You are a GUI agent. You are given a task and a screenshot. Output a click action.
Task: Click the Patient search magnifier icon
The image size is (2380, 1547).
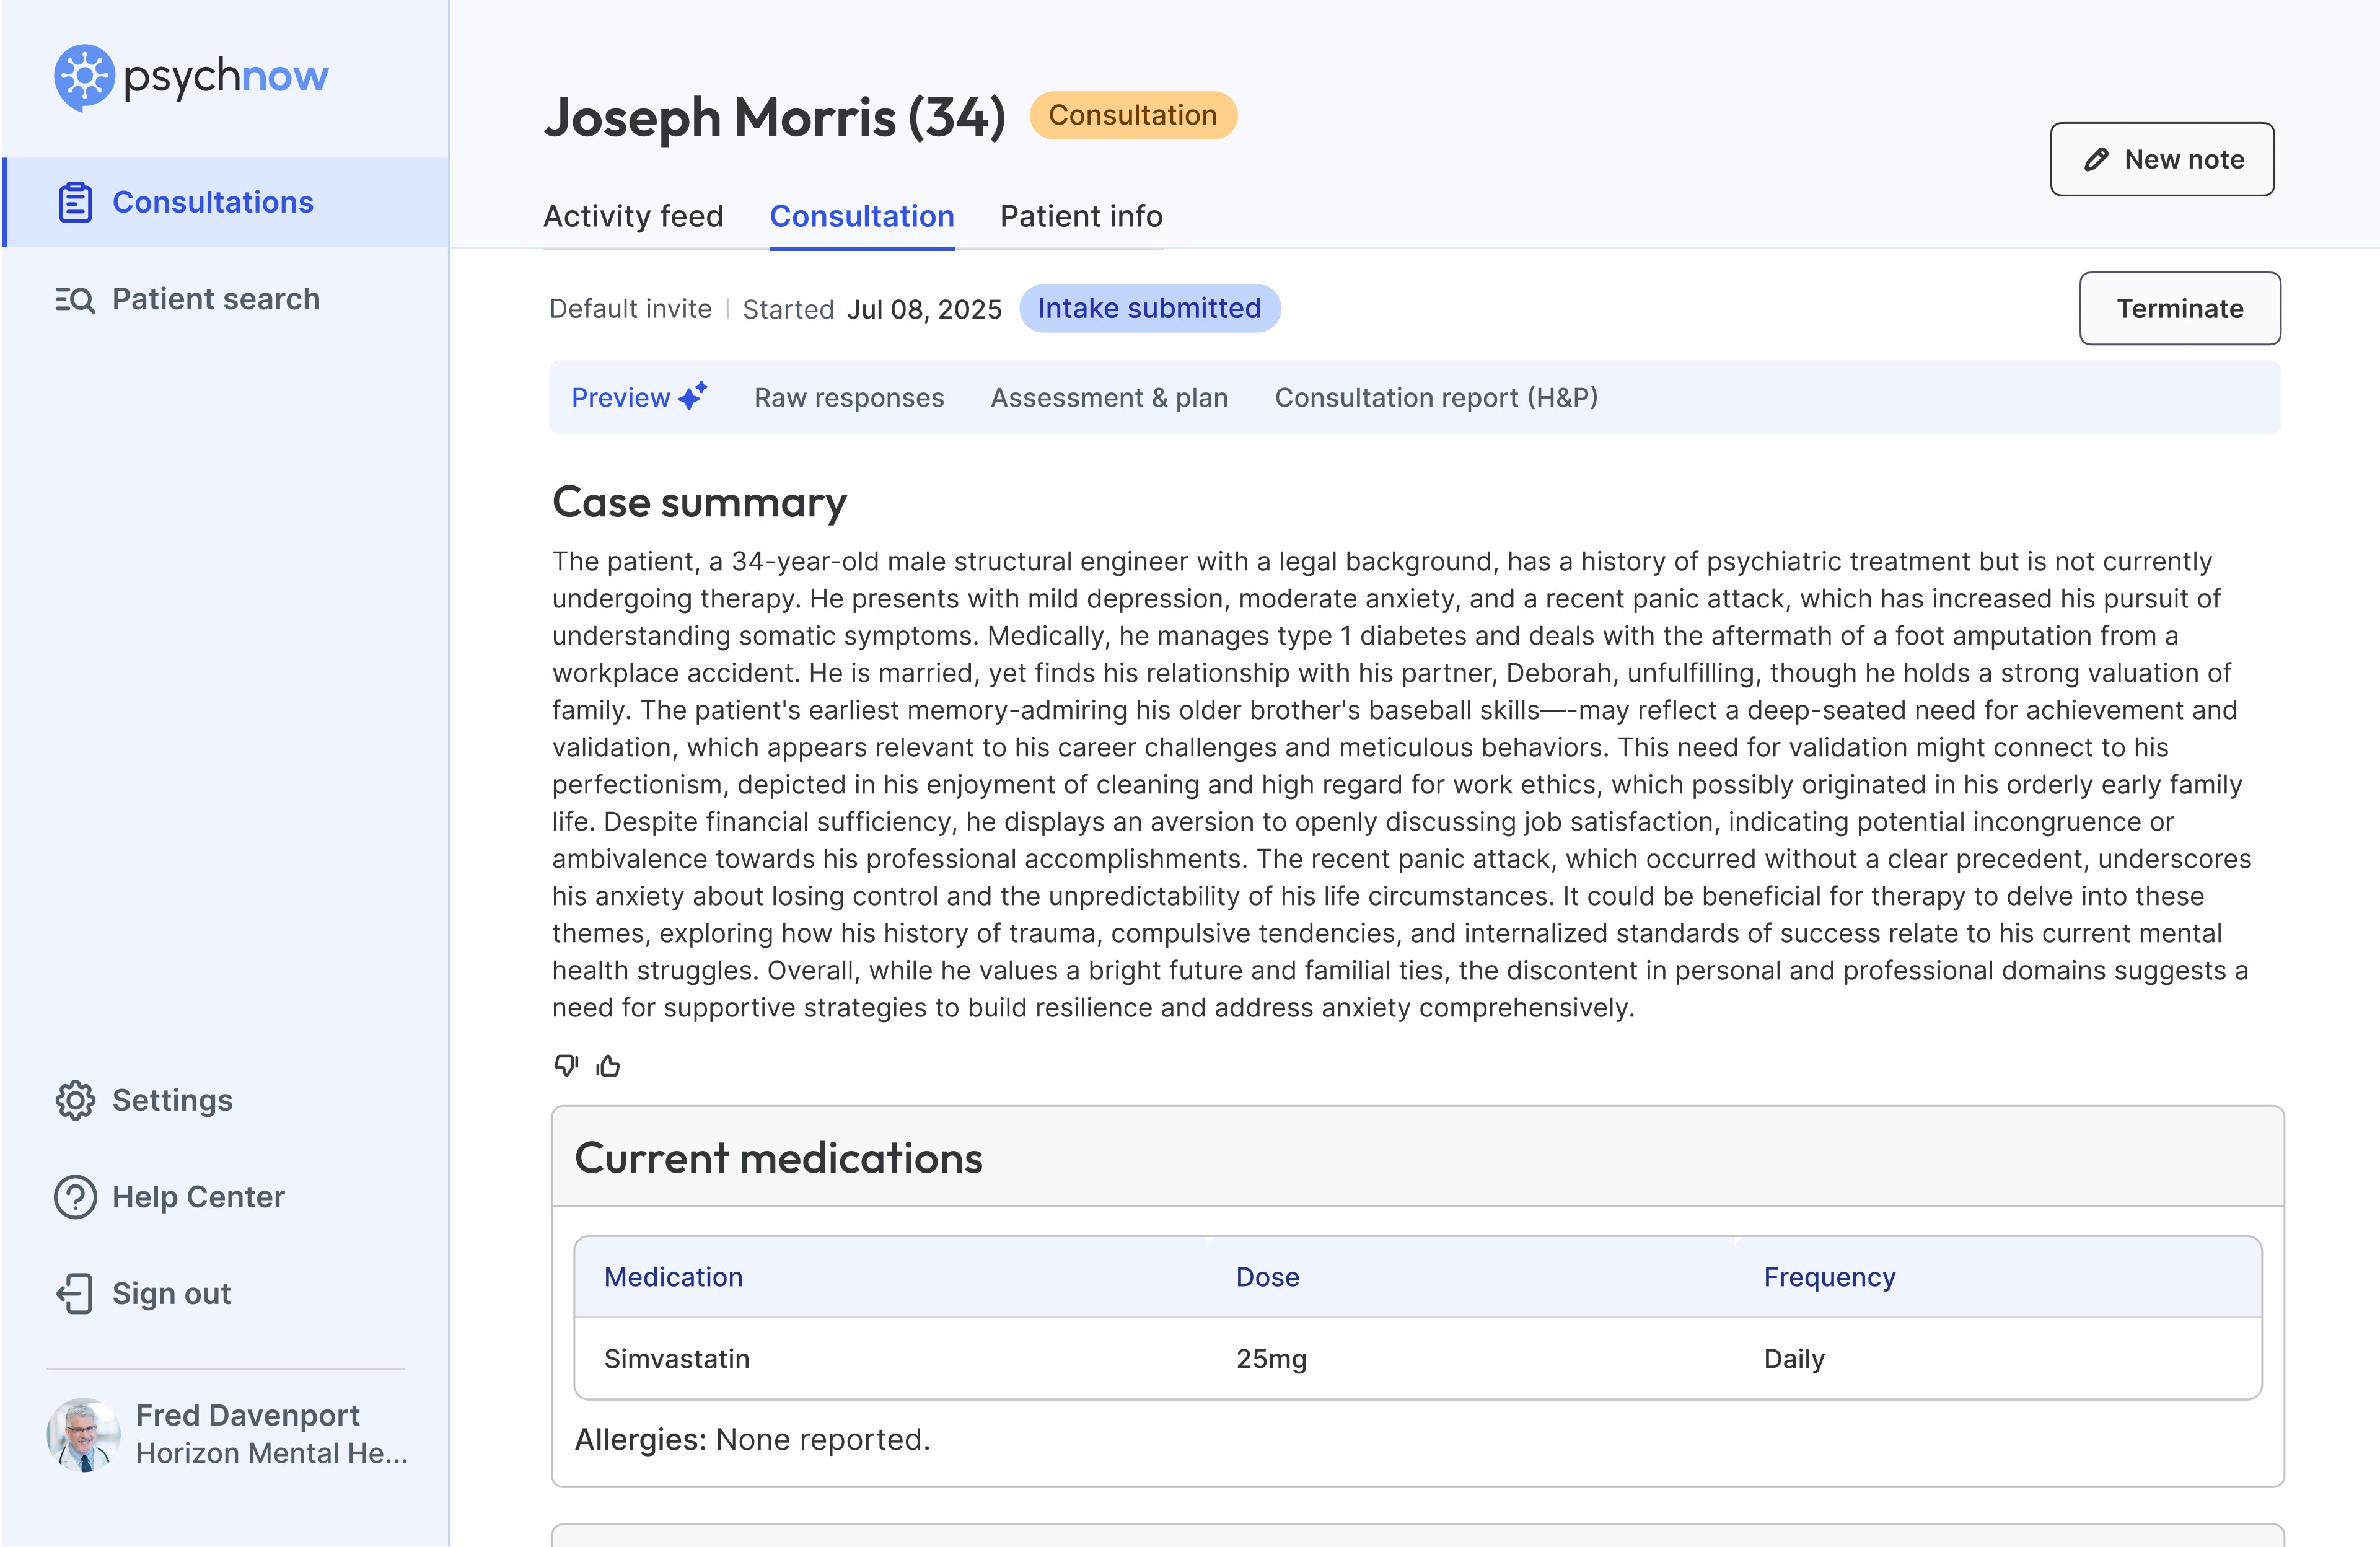click(x=75, y=299)
